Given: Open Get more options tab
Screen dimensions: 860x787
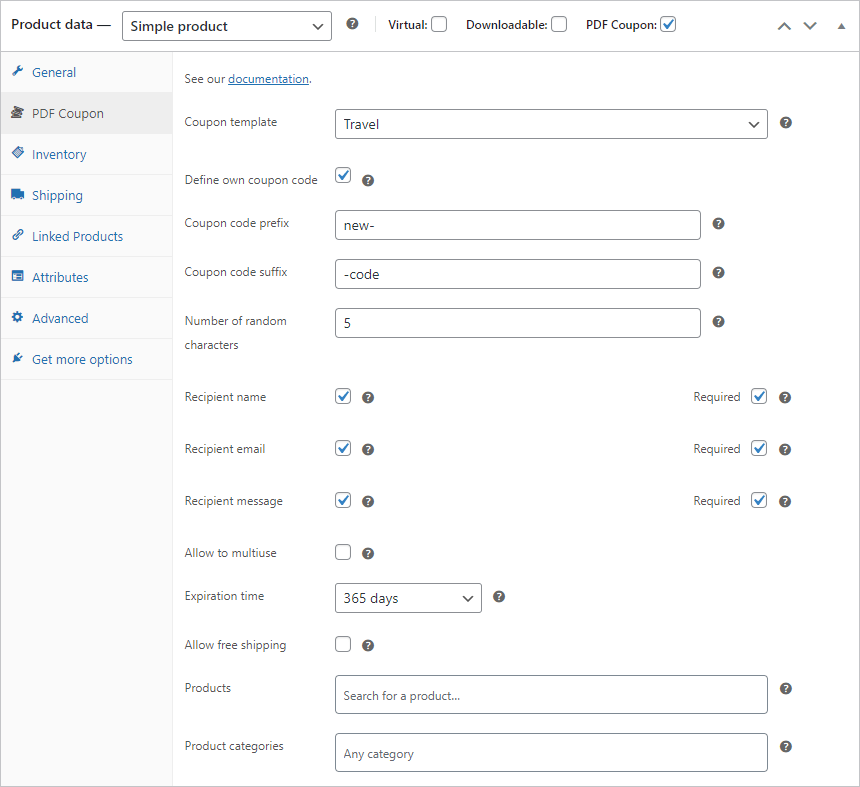Looking at the screenshot, I should (87, 360).
